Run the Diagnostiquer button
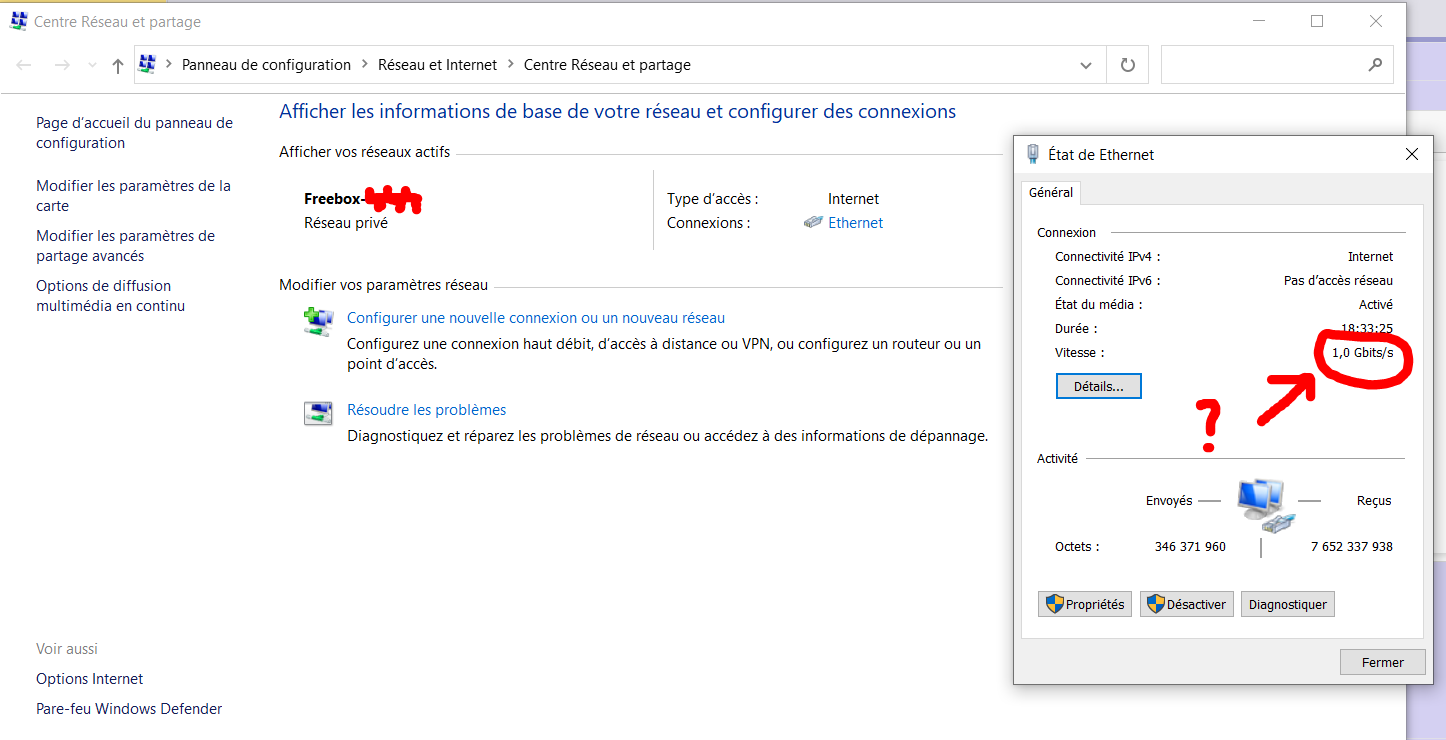 1287,604
